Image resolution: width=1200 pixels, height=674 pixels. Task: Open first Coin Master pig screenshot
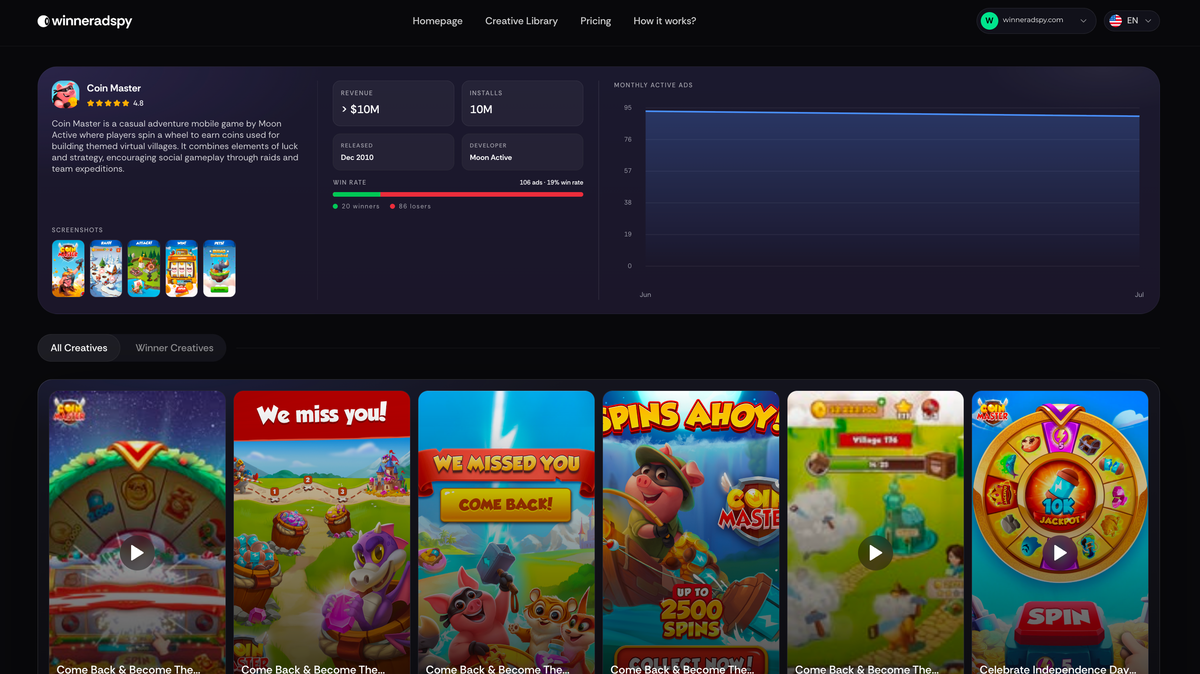tap(68, 268)
